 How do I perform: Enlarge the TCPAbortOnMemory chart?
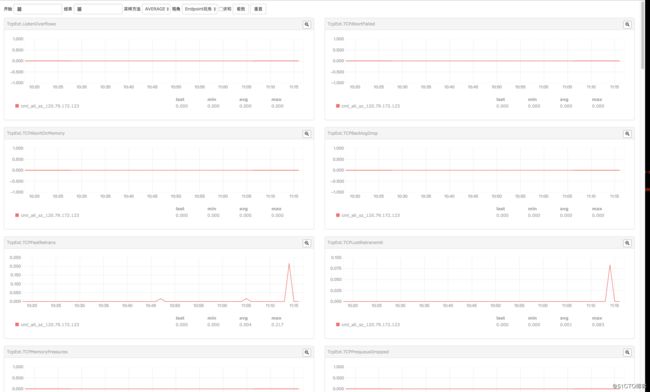click(x=307, y=134)
